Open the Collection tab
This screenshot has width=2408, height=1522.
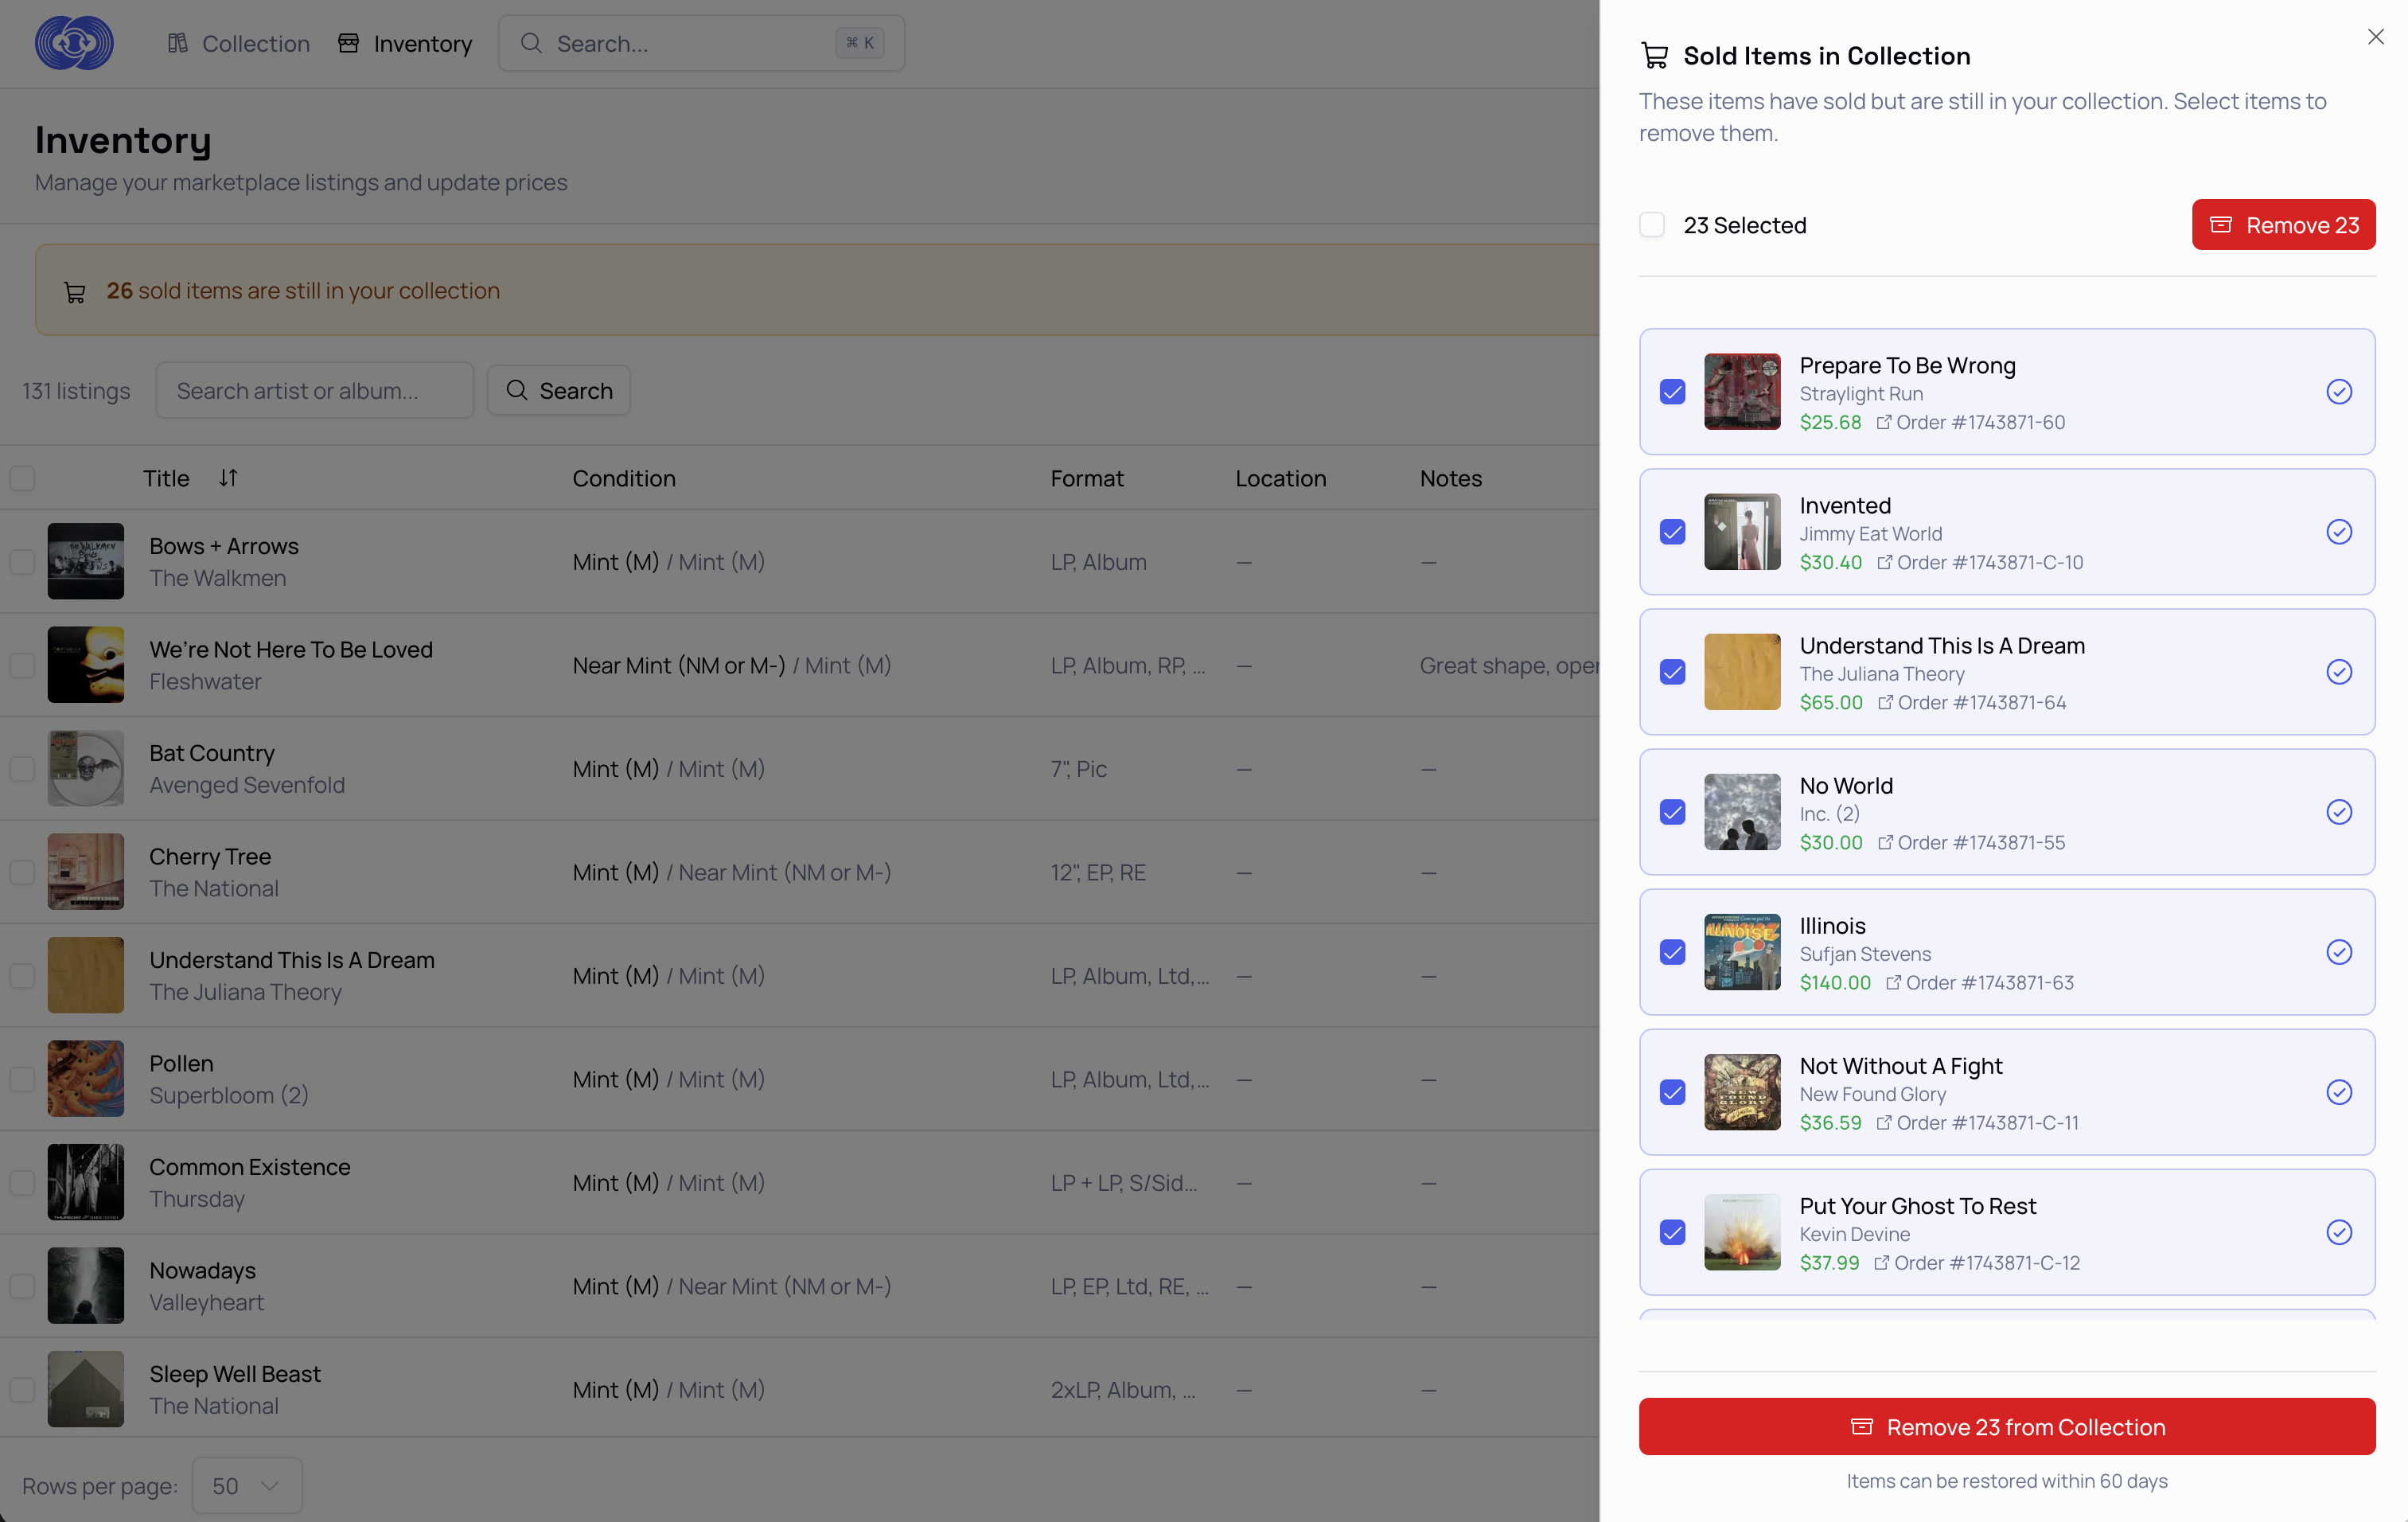tap(239, 43)
